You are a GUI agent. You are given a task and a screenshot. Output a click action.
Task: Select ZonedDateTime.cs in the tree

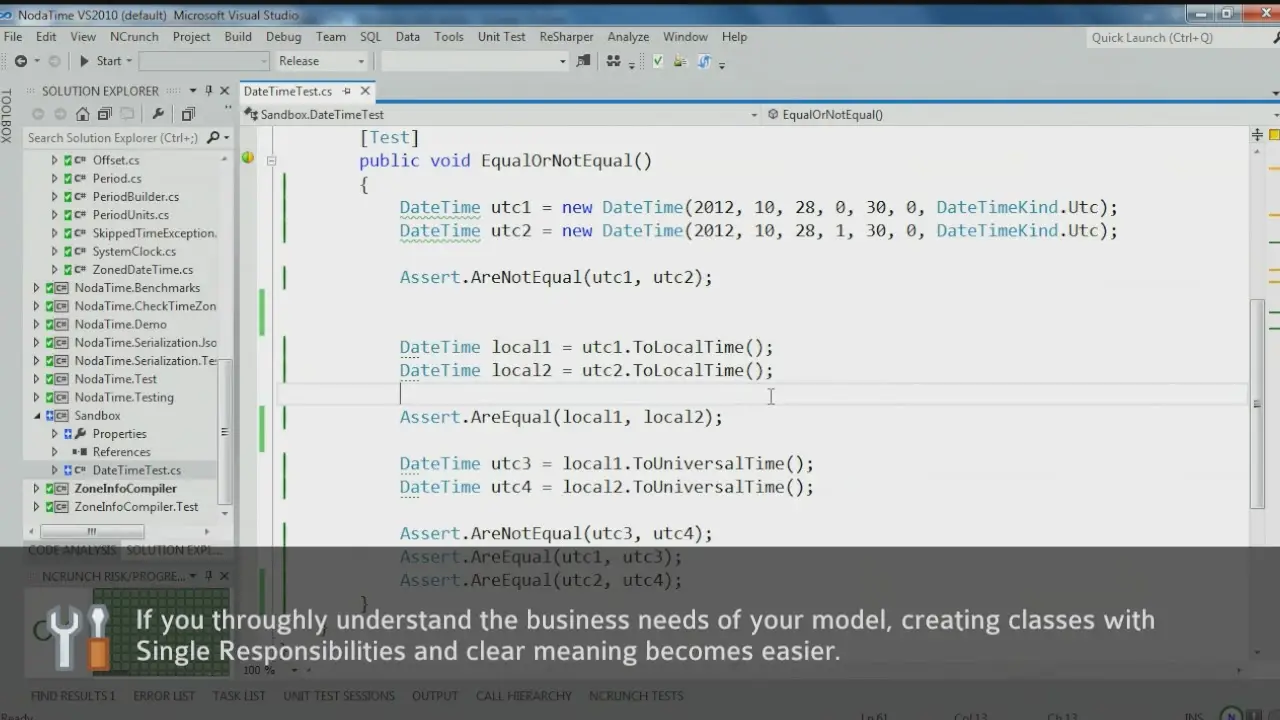coord(143,270)
